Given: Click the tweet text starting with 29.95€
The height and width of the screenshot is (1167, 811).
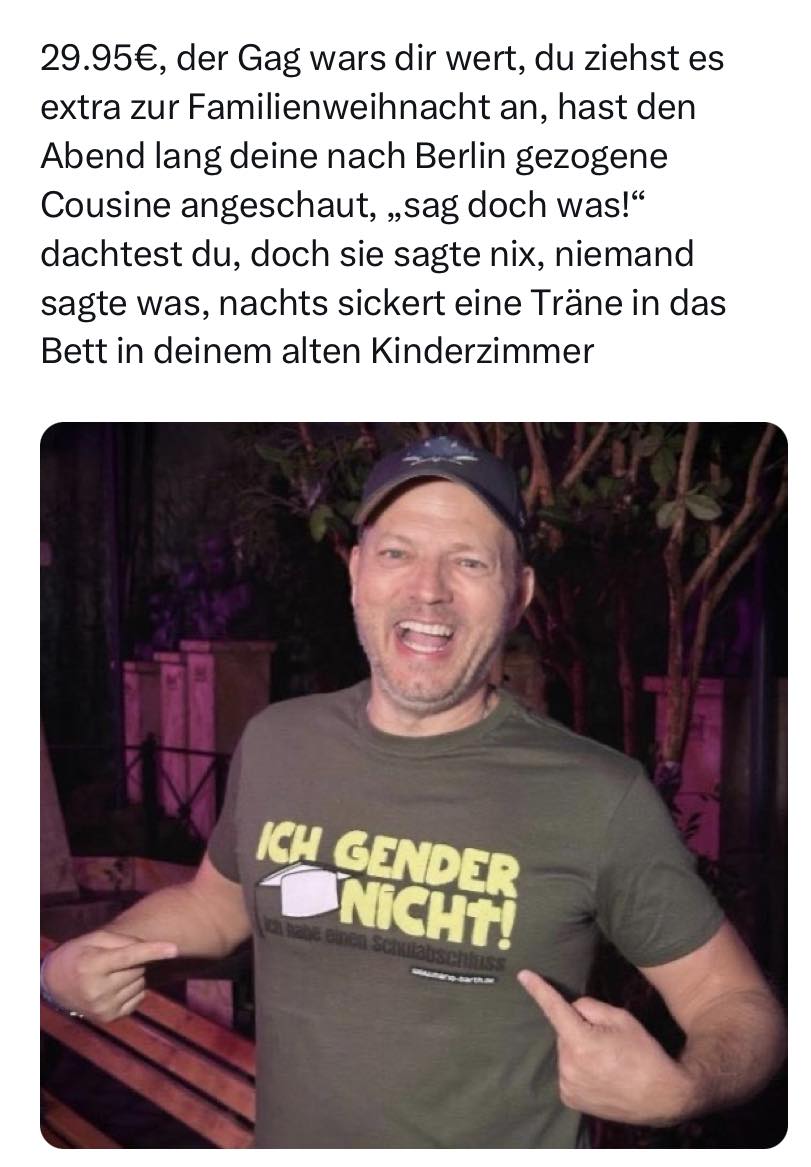Looking at the screenshot, I should coord(382,205).
